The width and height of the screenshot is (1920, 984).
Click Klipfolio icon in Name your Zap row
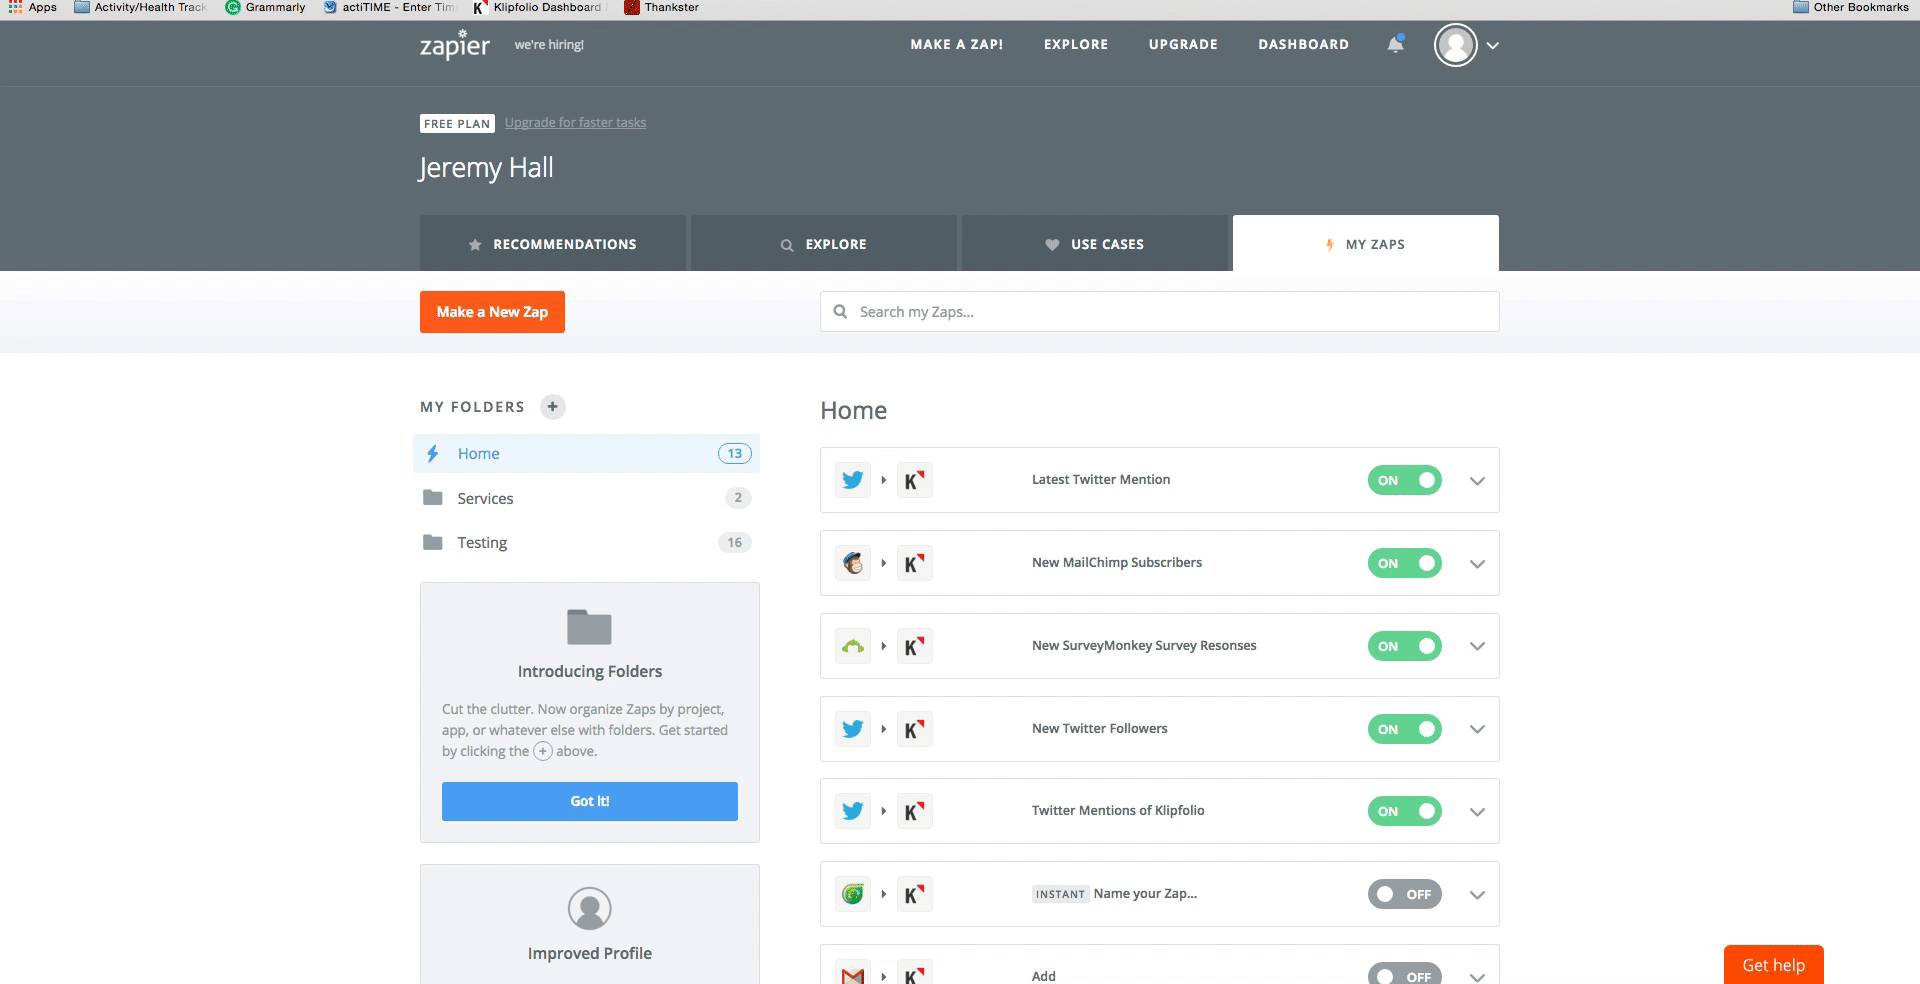(x=914, y=894)
